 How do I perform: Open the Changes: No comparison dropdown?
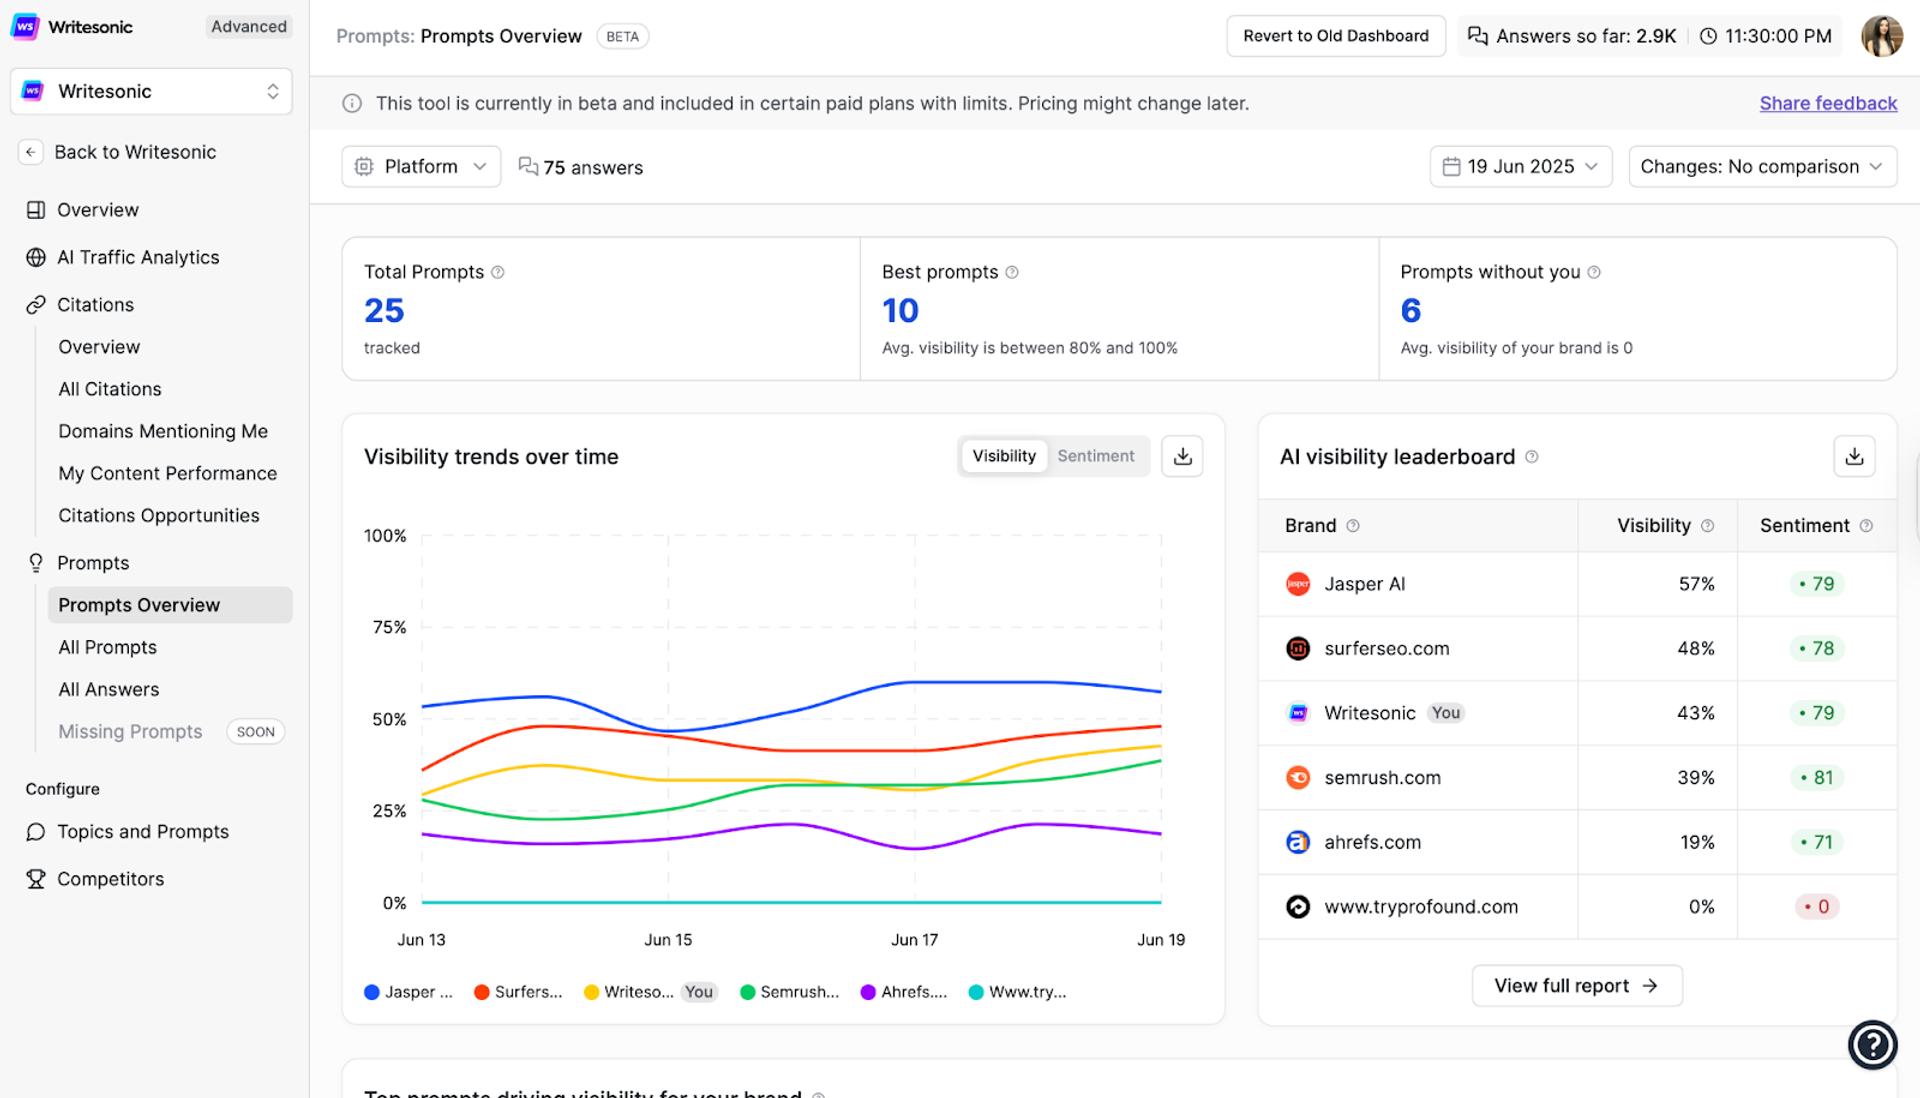pyautogui.click(x=1762, y=167)
